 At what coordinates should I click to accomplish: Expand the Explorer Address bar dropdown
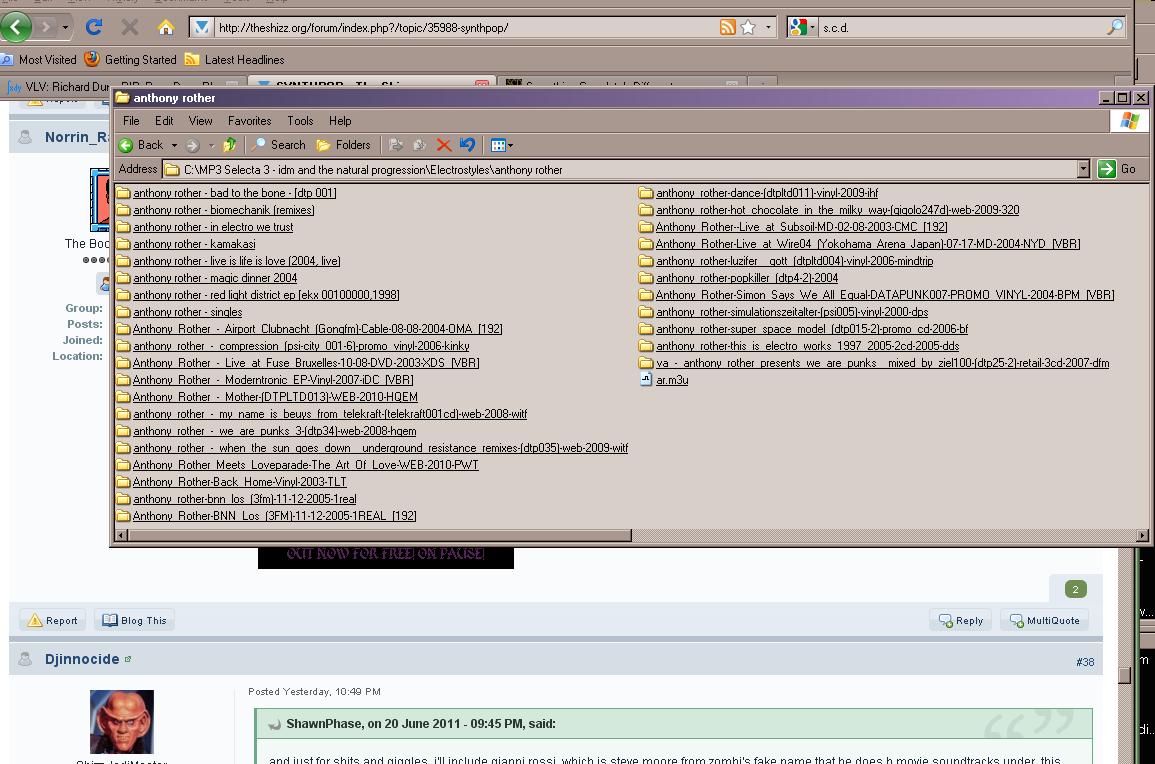[x=1083, y=169]
